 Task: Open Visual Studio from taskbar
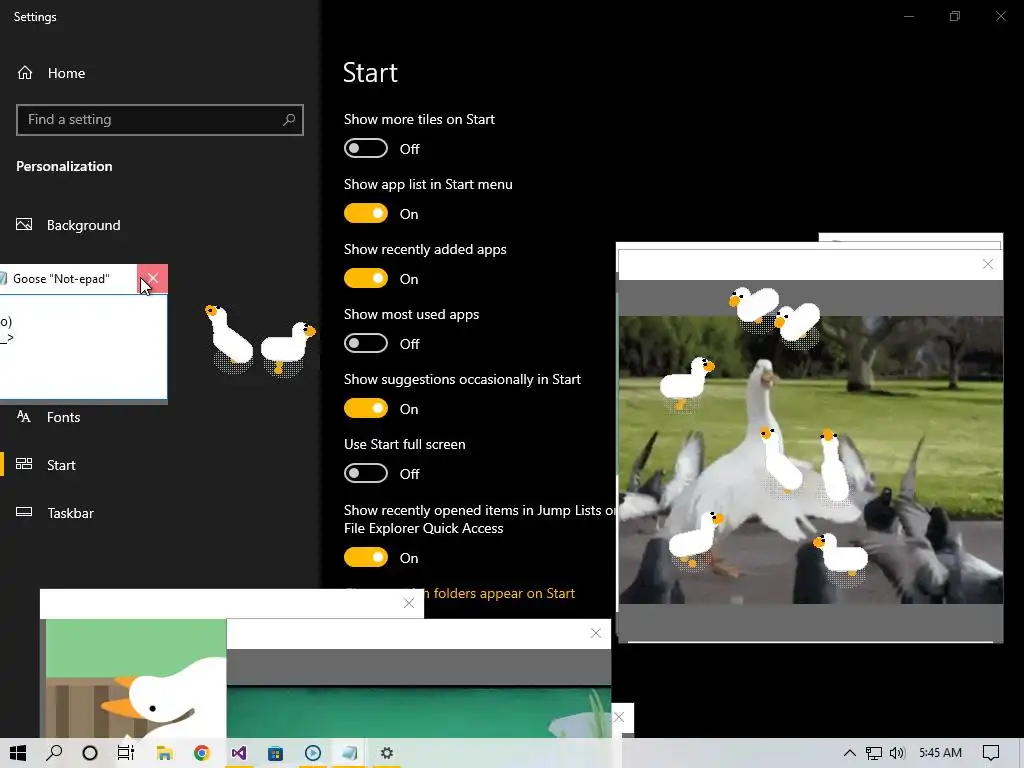tap(238, 753)
